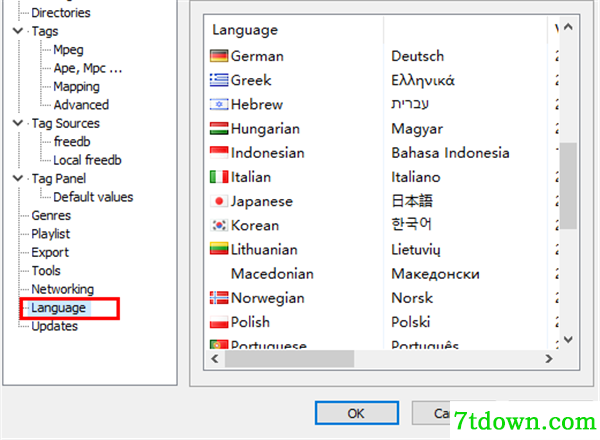Open the Networking settings page
The height and width of the screenshot is (440, 600).
pos(62,289)
